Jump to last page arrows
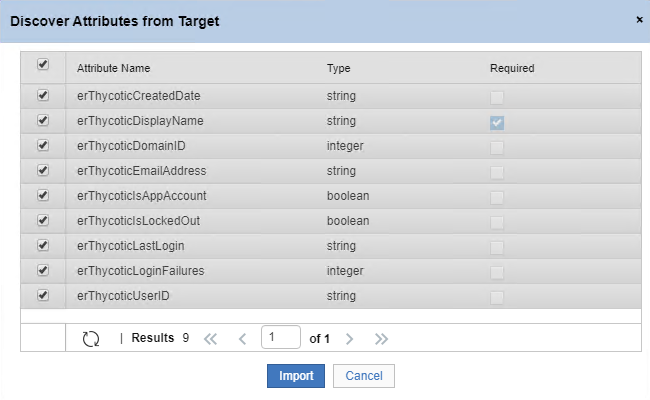 pyautogui.click(x=381, y=339)
